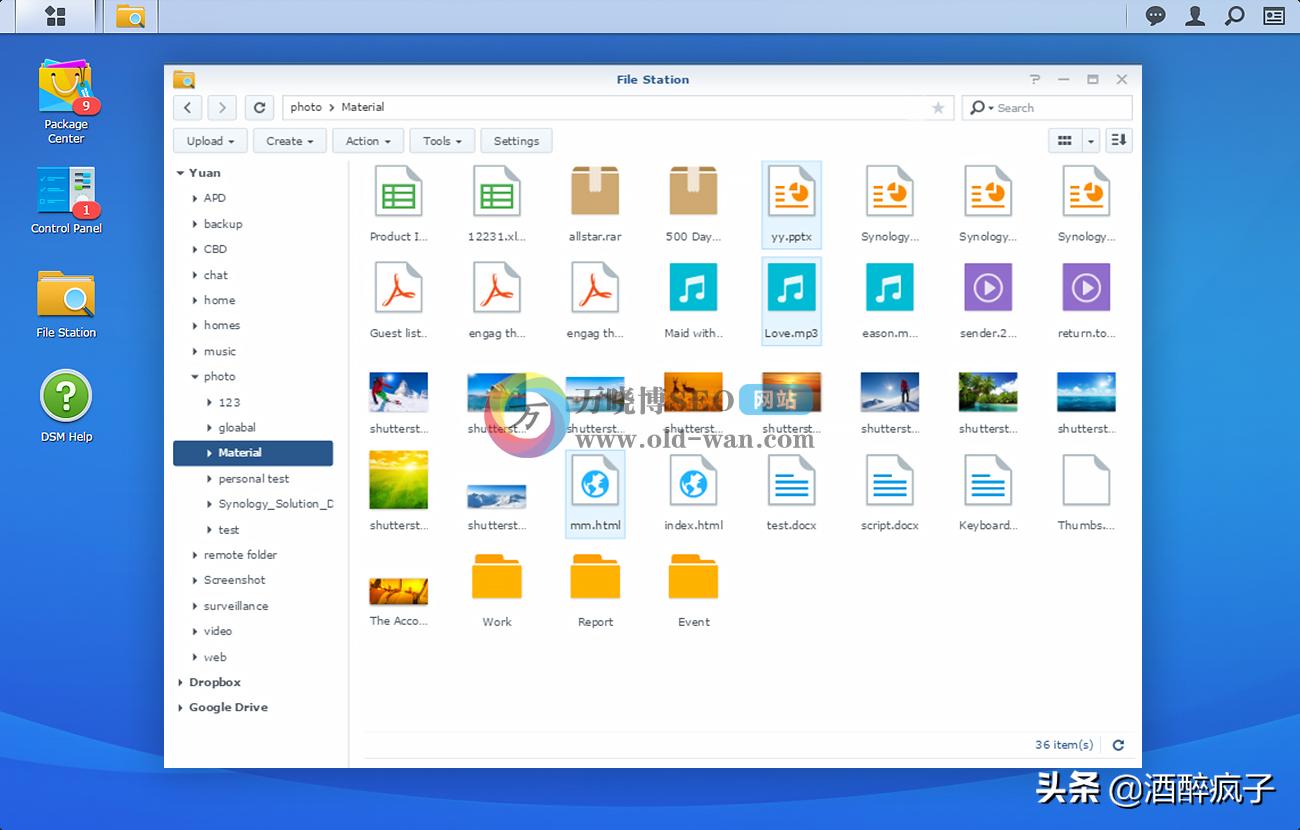
Task: Open the Tools menu
Action: [442, 140]
